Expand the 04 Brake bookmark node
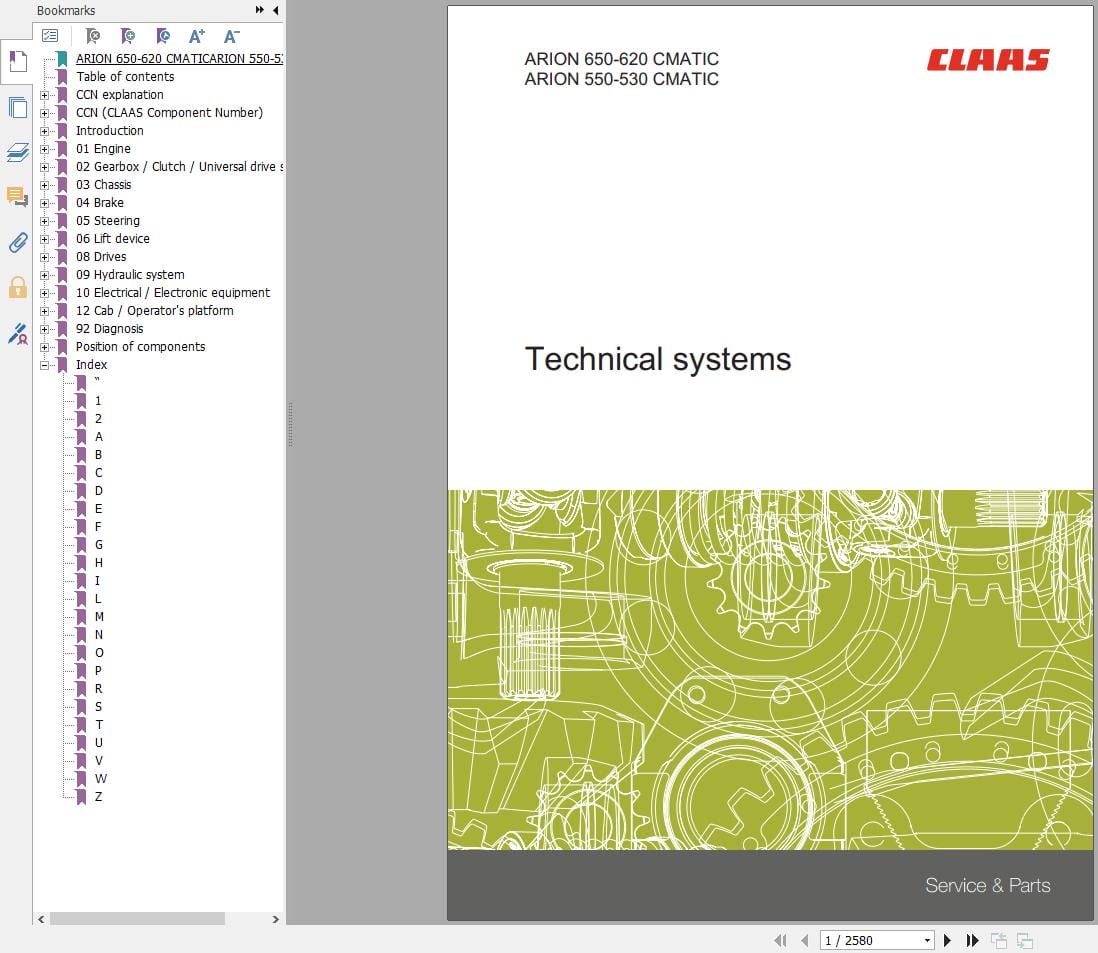The height and width of the screenshot is (953, 1098). click(45, 203)
